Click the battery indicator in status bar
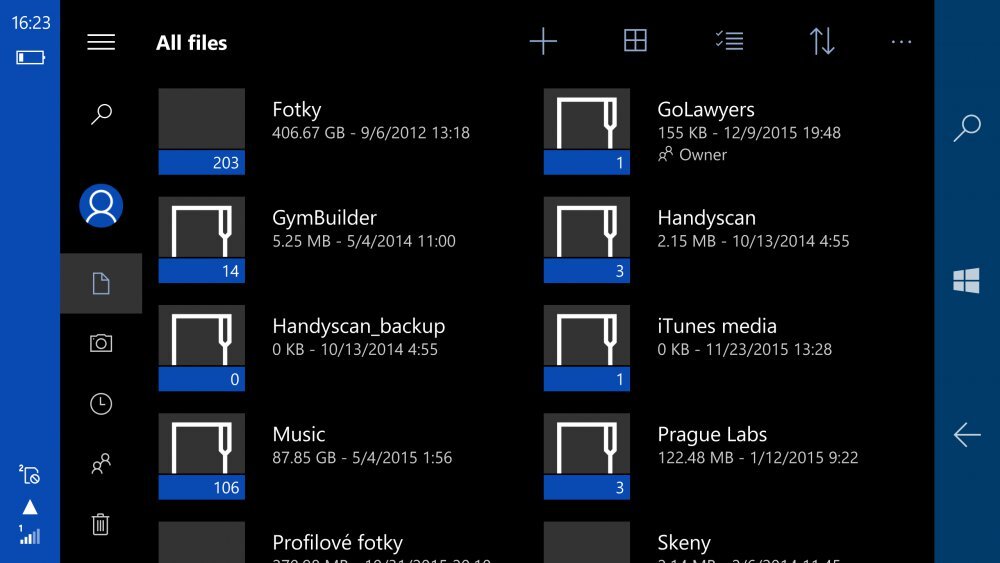The width and height of the screenshot is (1000, 563). (x=30, y=57)
